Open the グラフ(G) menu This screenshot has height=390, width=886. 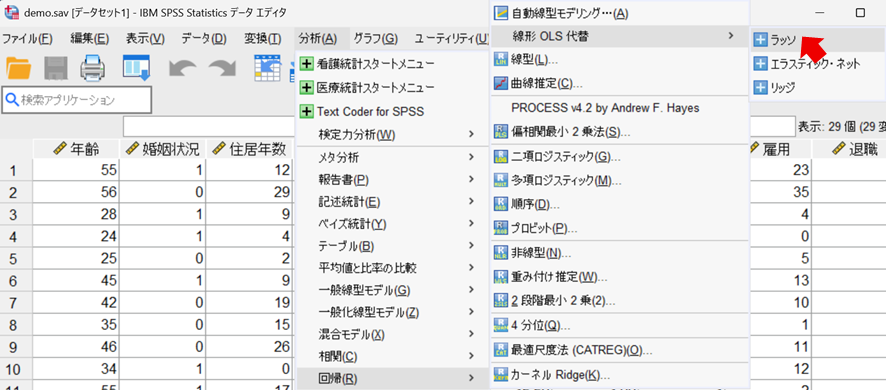pos(375,38)
